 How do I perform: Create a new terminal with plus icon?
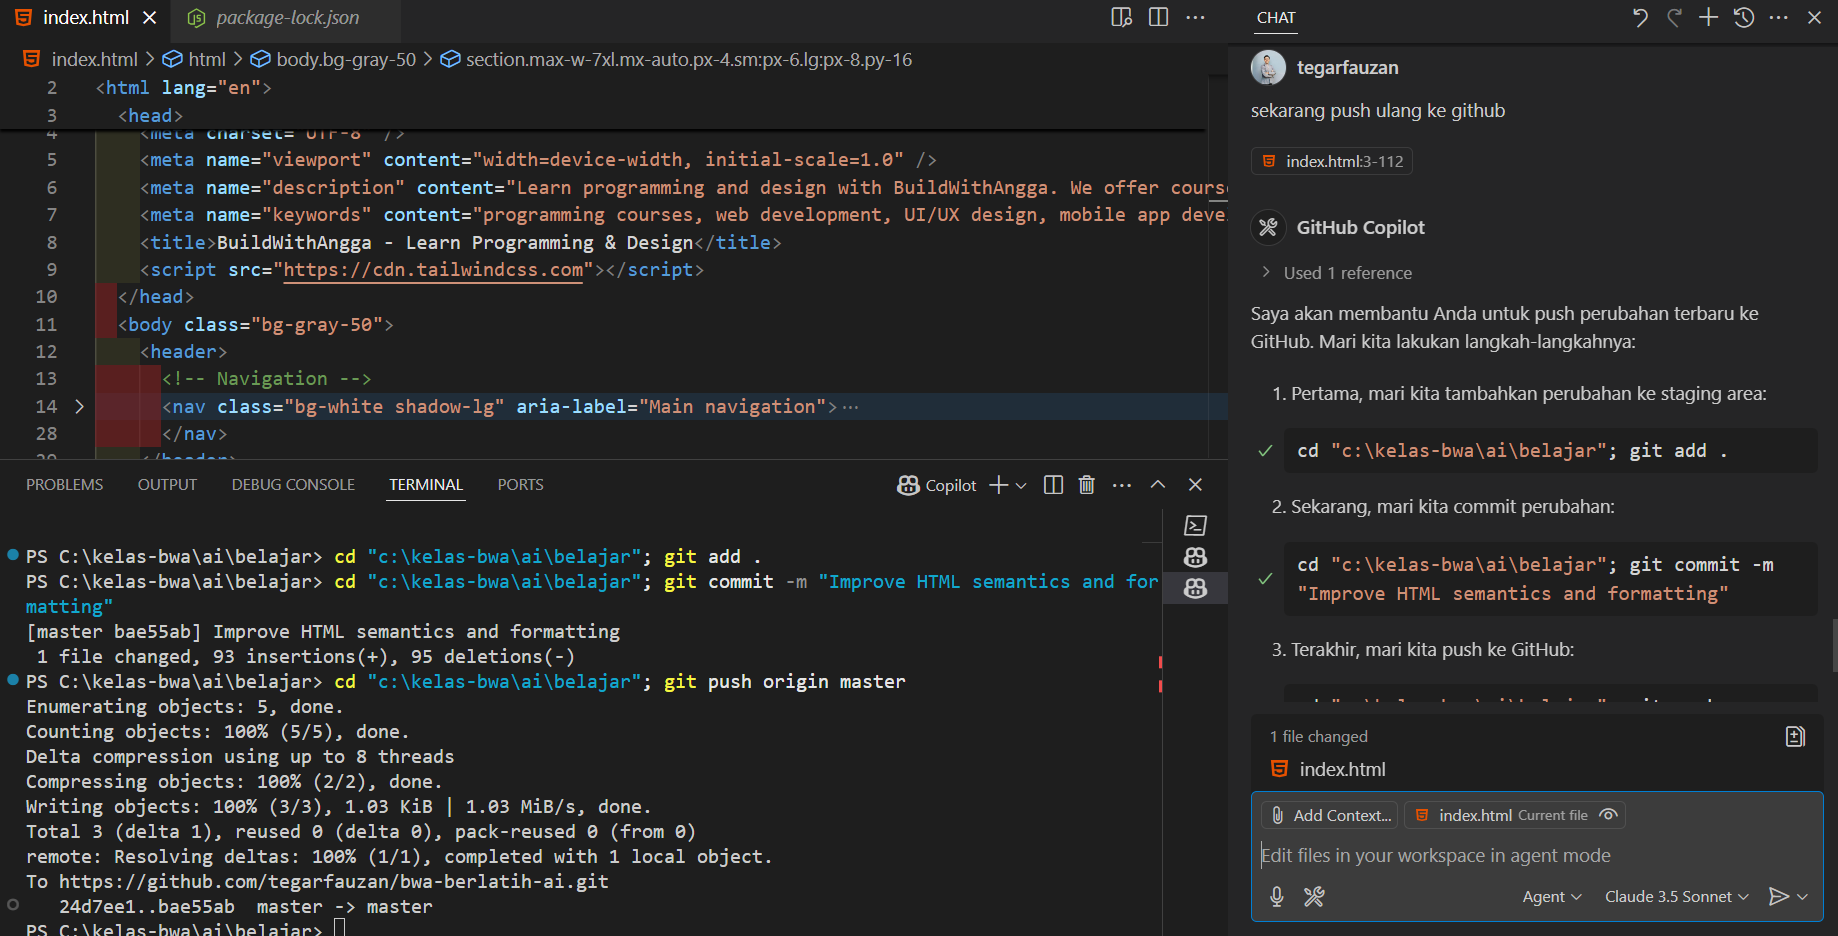point(998,485)
